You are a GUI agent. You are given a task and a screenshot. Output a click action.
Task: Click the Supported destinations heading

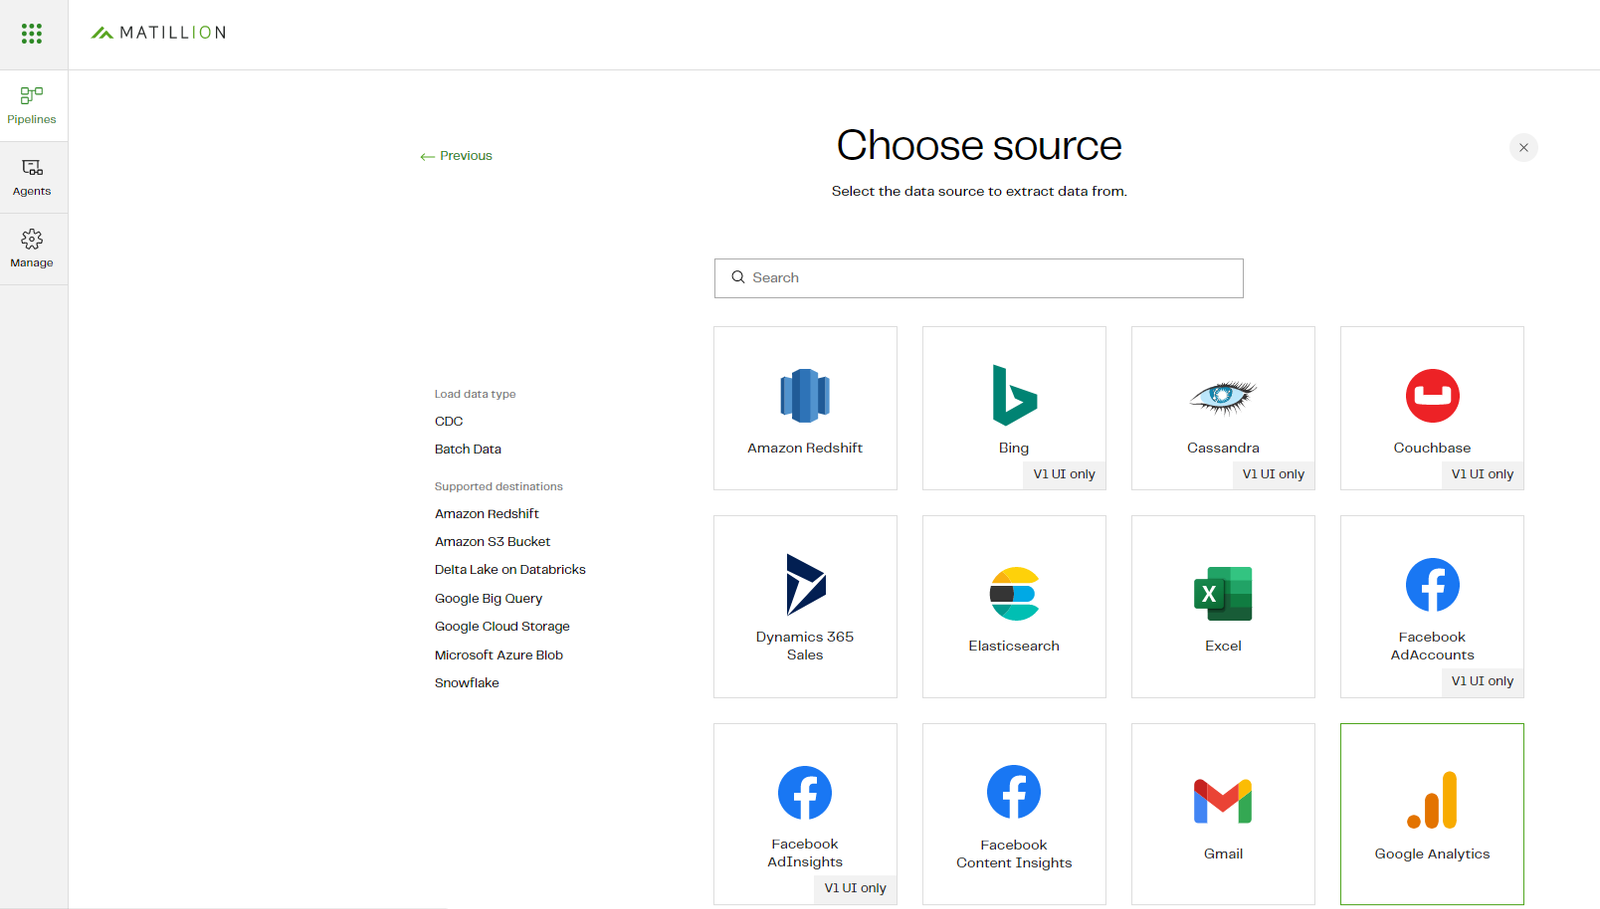coord(498,487)
